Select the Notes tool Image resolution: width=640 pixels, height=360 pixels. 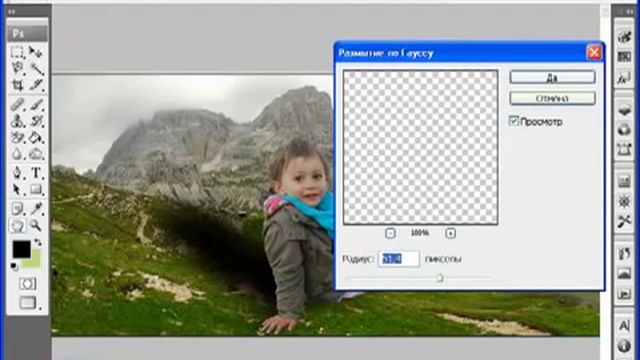(x=18, y=209)
